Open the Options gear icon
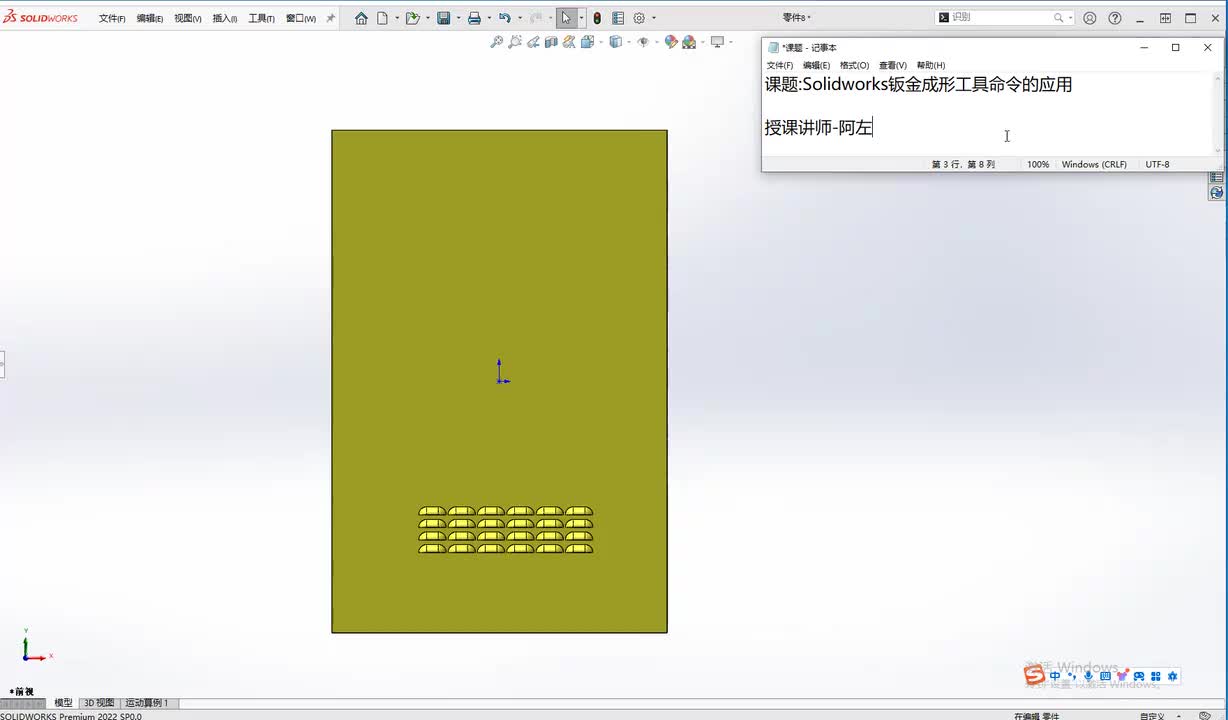Image resolution: width=1228 pixels, height=720 pixels. click(x=639, y=18)
